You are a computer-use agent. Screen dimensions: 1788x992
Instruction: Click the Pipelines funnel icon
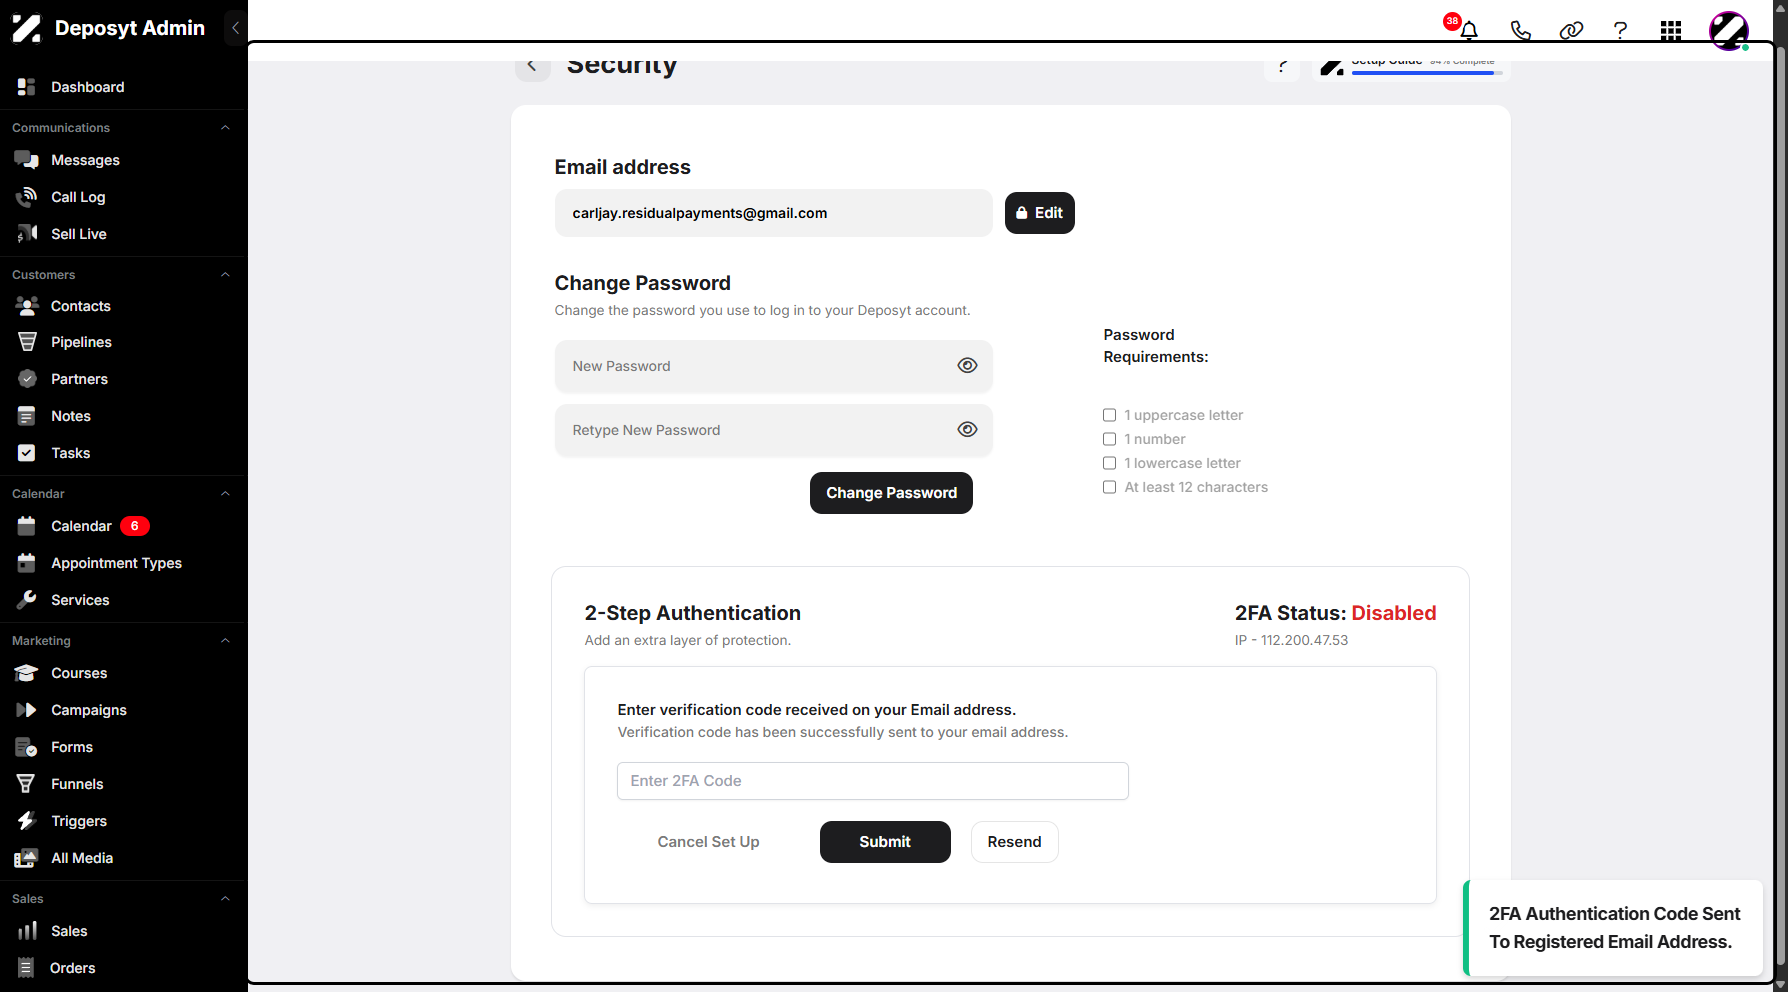click(x=27, y=342)
